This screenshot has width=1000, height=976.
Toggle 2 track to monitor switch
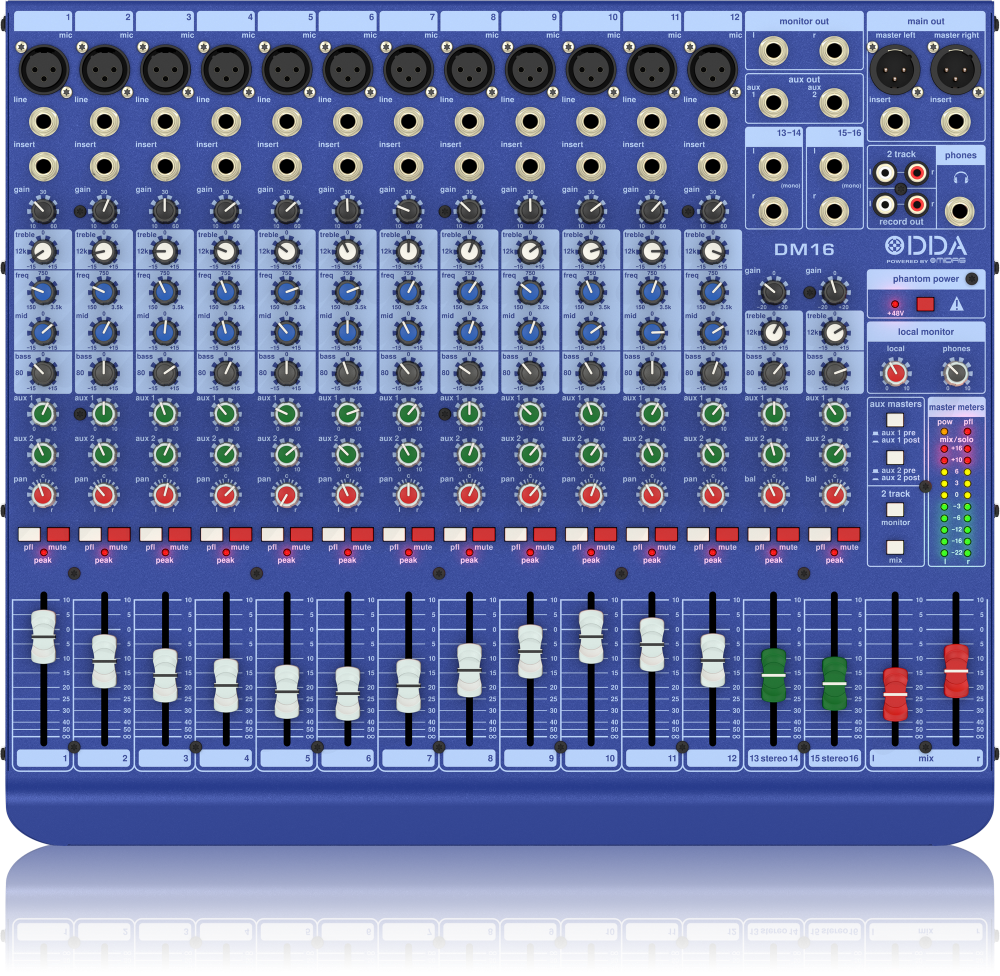pyautogui.click(x=895, y=509)
